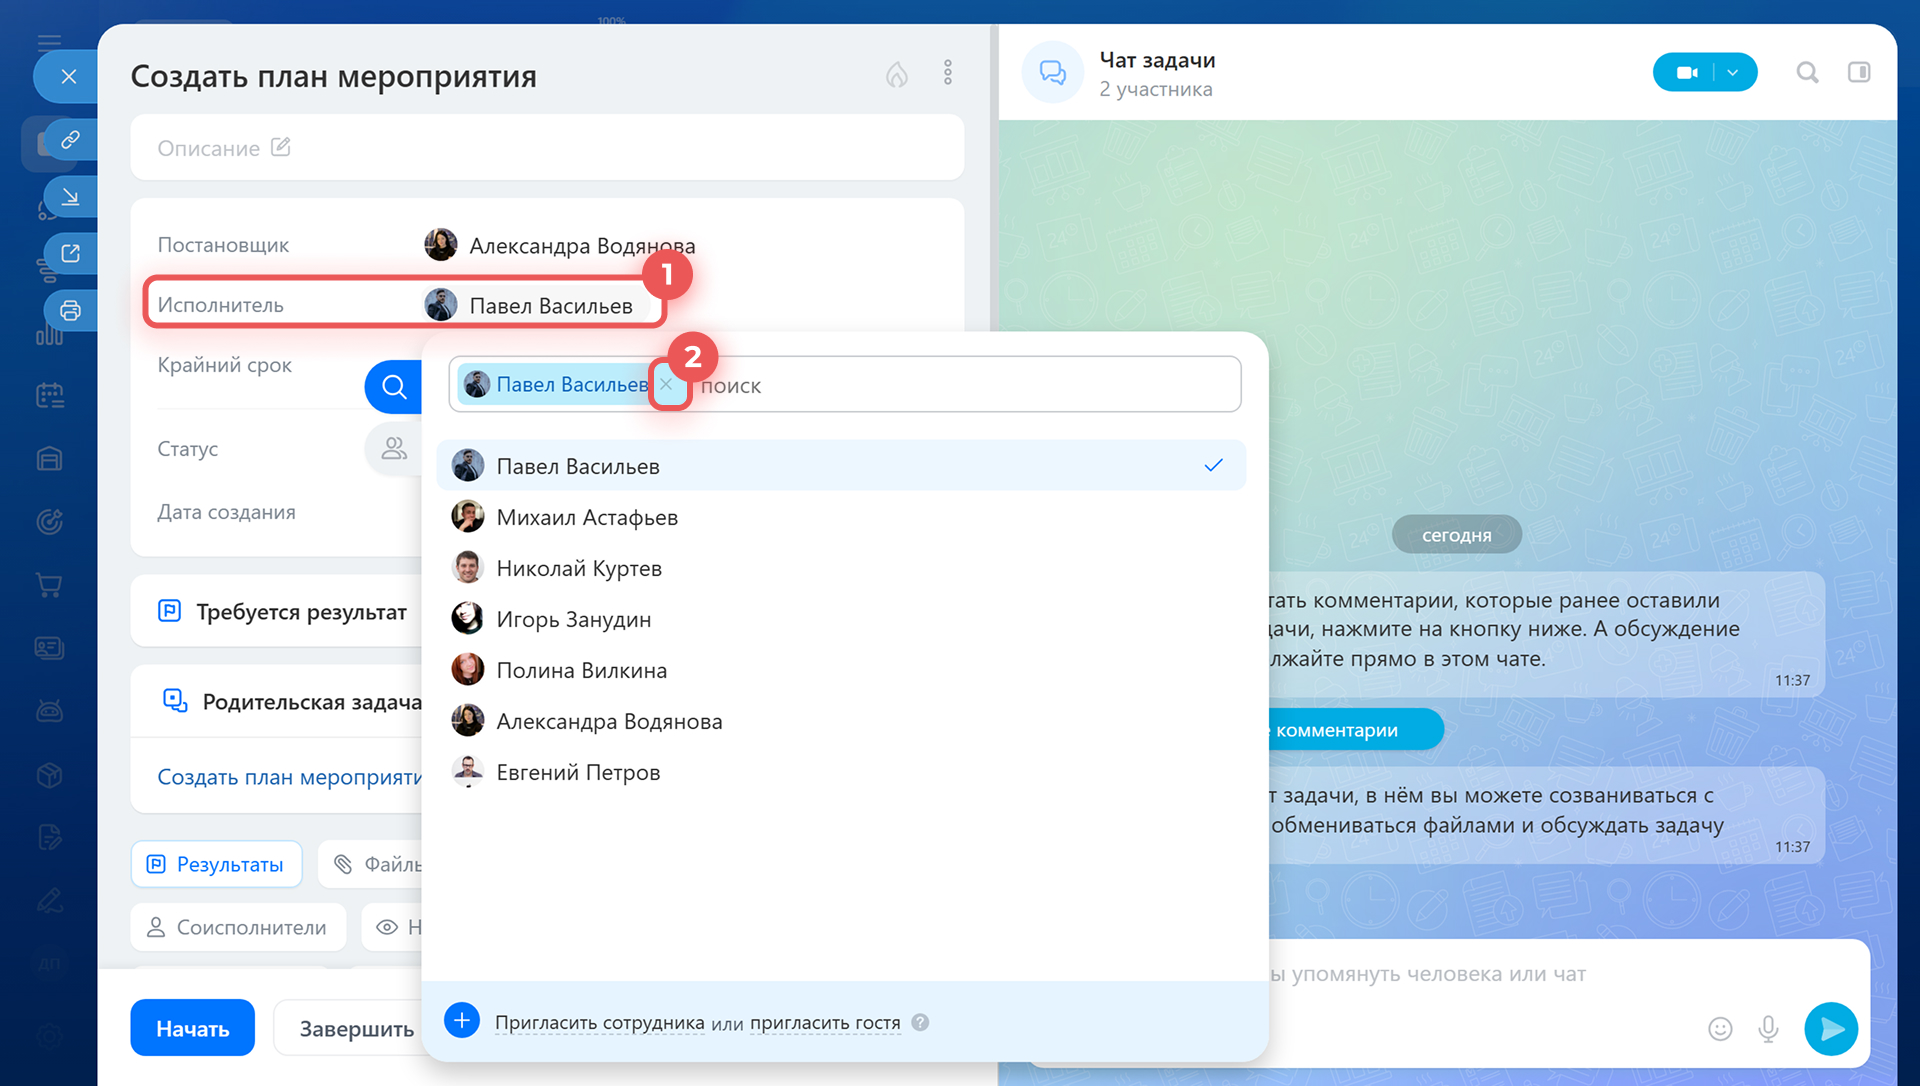Click the copy link sidebar icon
This screenshot has height=1086, width=1920.
(70, 140)
